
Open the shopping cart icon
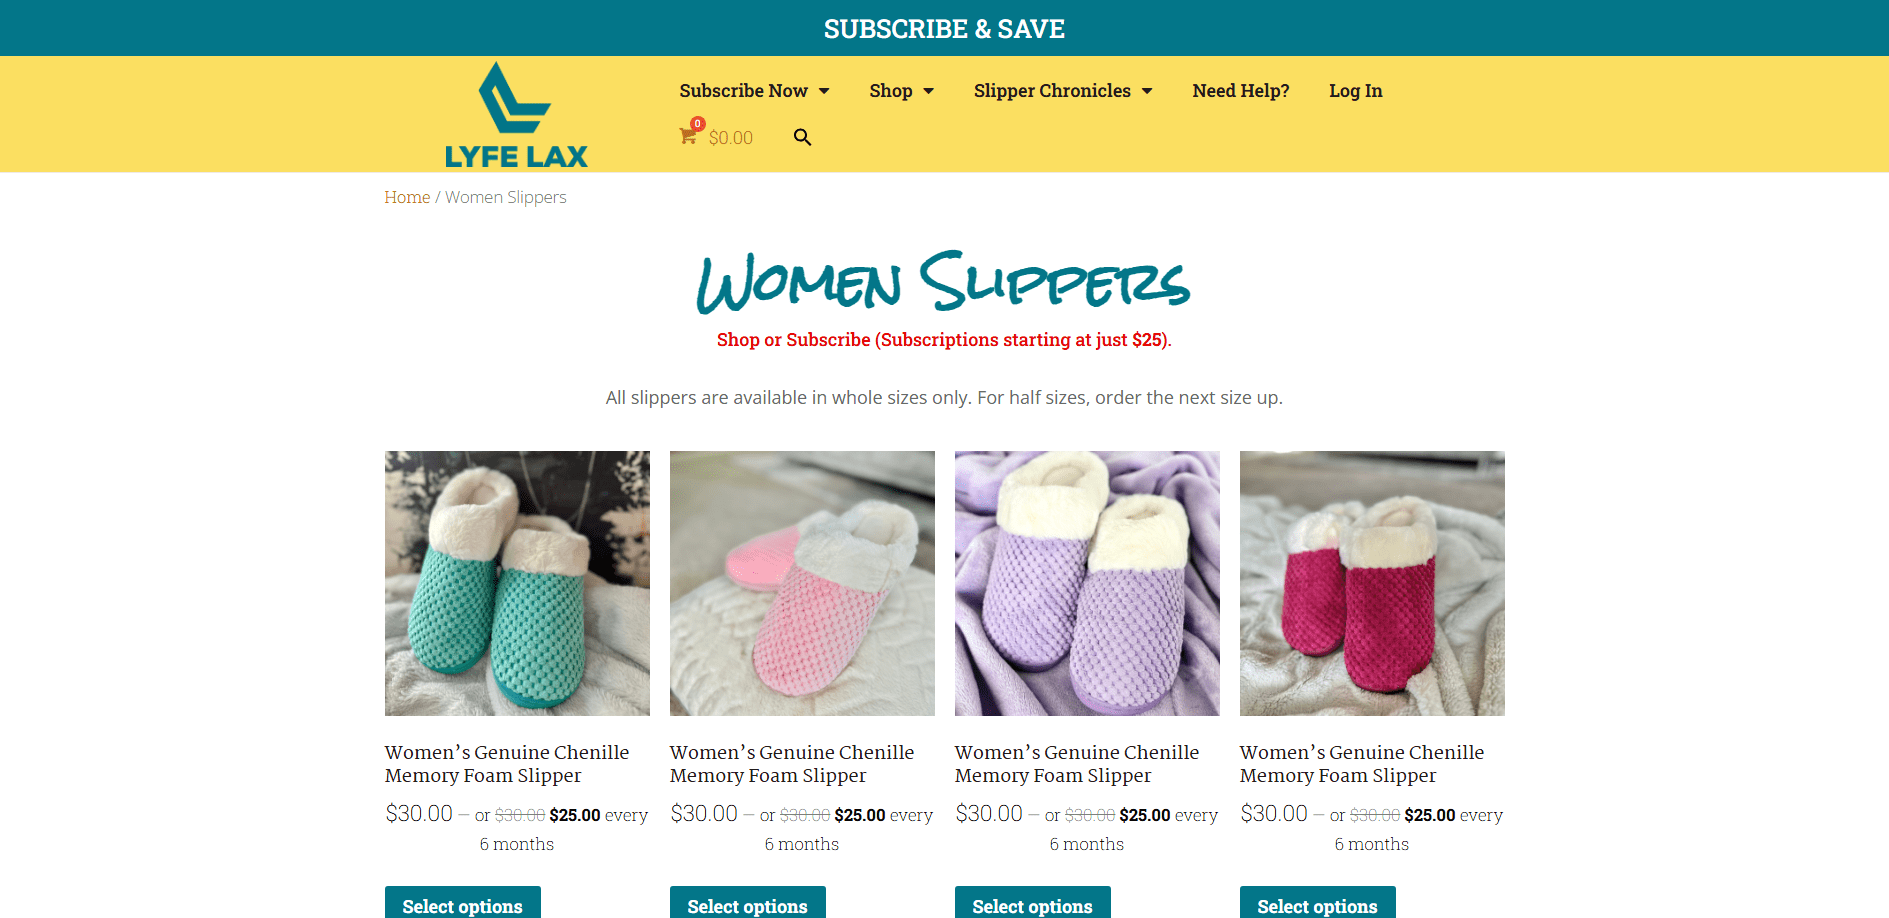coord(689,136)
